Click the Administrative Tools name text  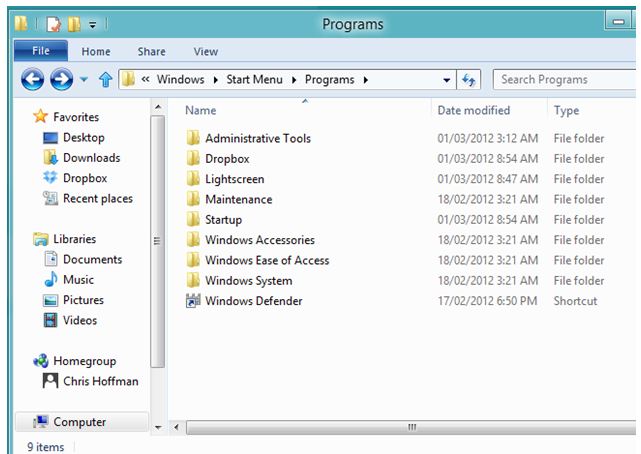(258, 139)
